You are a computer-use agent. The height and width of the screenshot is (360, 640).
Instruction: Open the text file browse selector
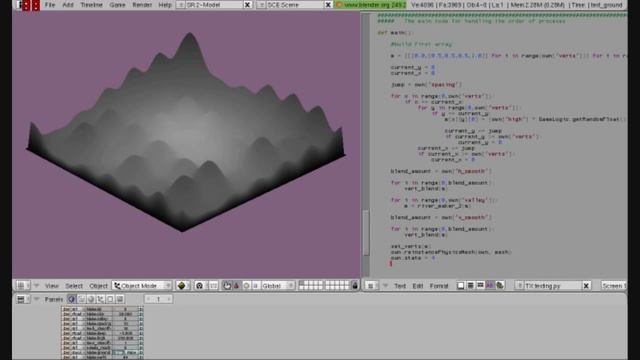pos(520,286)
